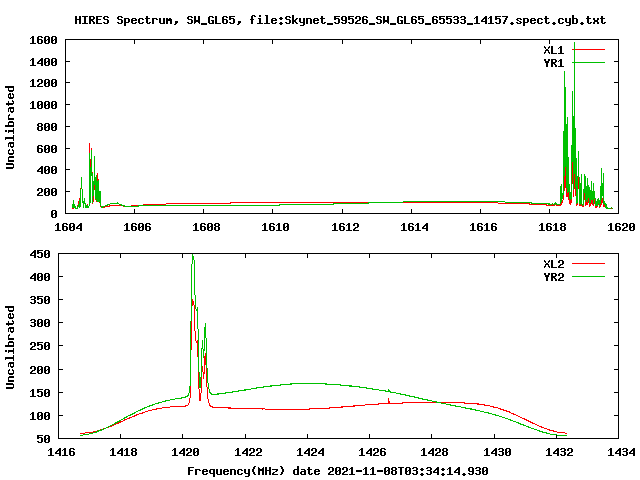Click the green YR2 legend line sample
This screenshot has width=640, height=480.
tap(589, 277)
